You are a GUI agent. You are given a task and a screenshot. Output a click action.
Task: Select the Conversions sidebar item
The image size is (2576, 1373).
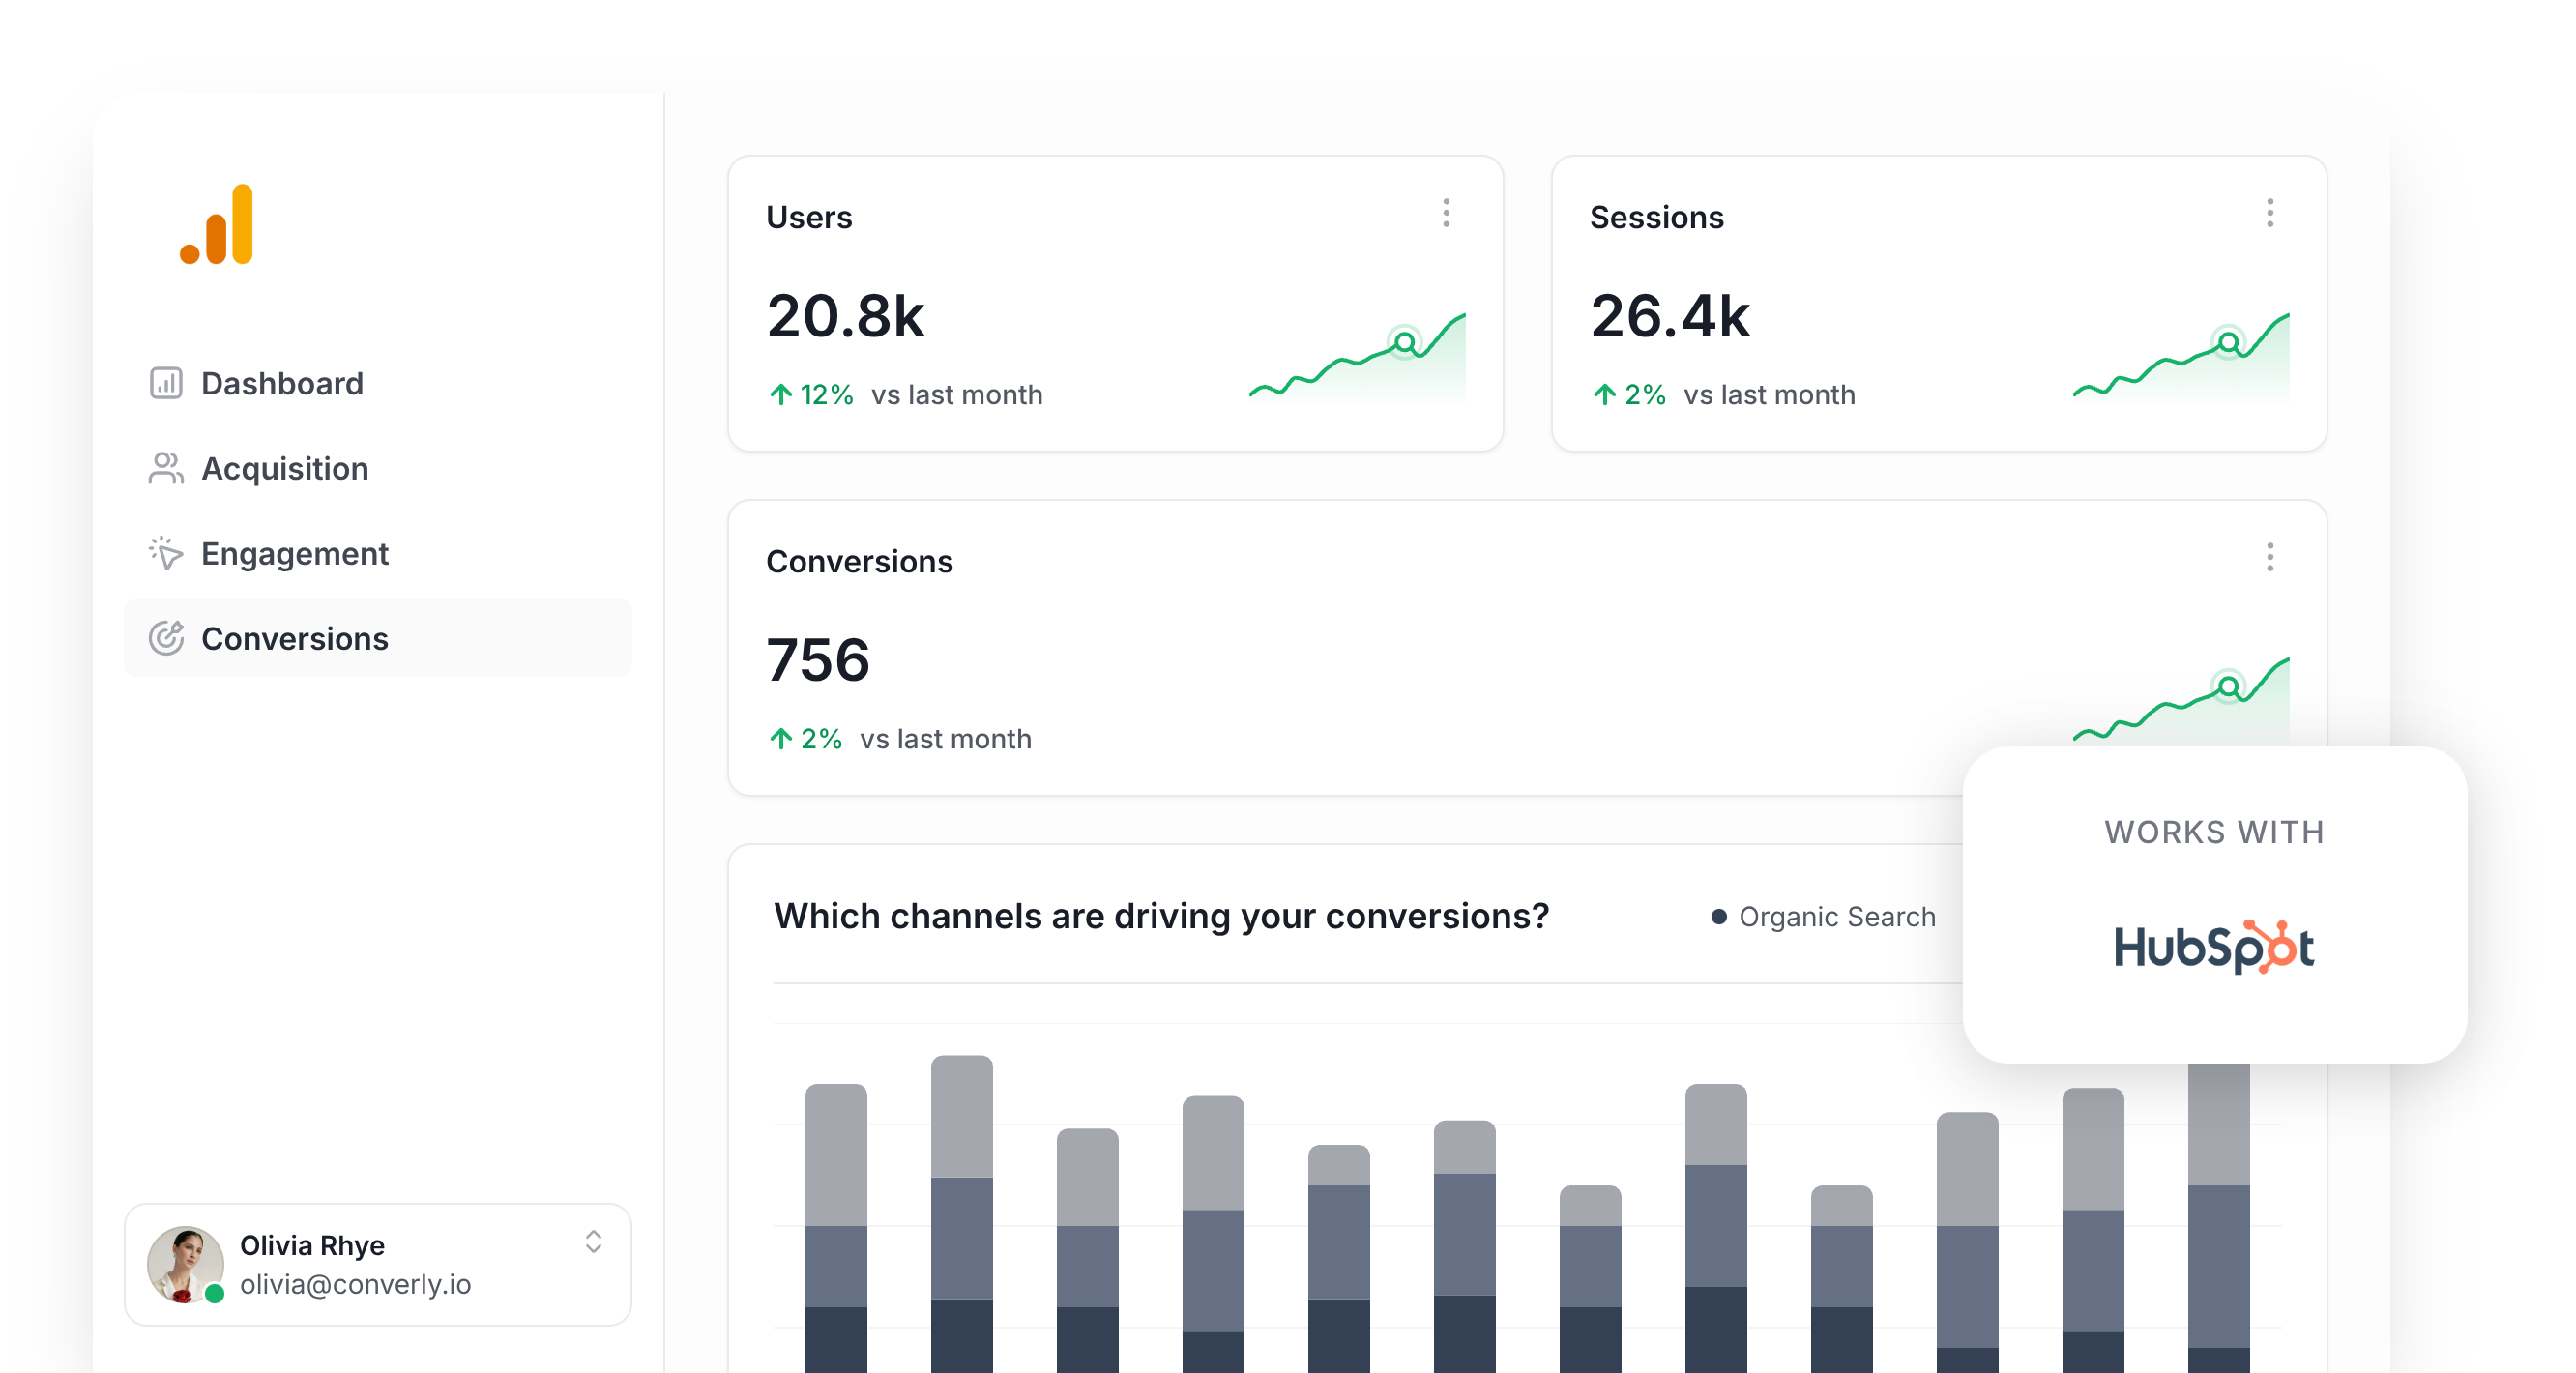pos(295,638)
